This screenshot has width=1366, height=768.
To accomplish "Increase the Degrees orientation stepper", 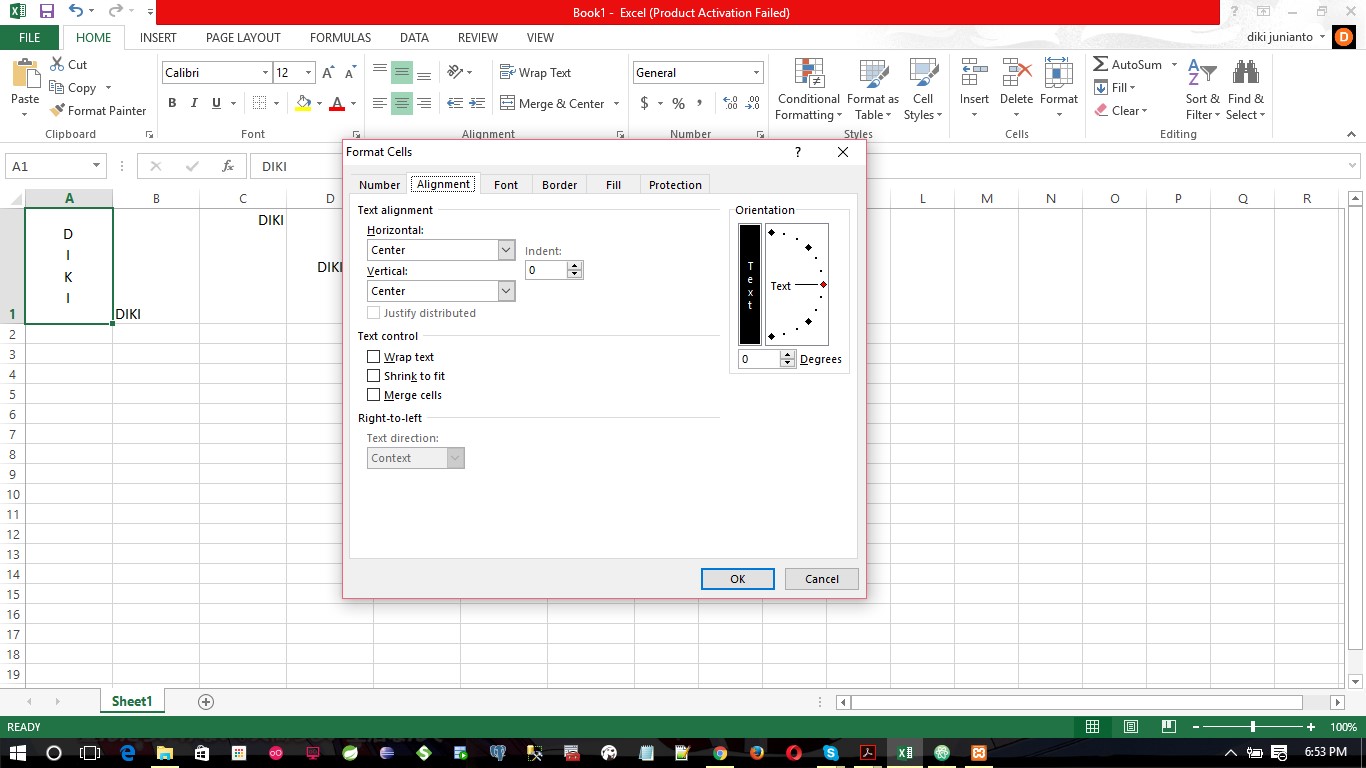I will pos(788,353).
